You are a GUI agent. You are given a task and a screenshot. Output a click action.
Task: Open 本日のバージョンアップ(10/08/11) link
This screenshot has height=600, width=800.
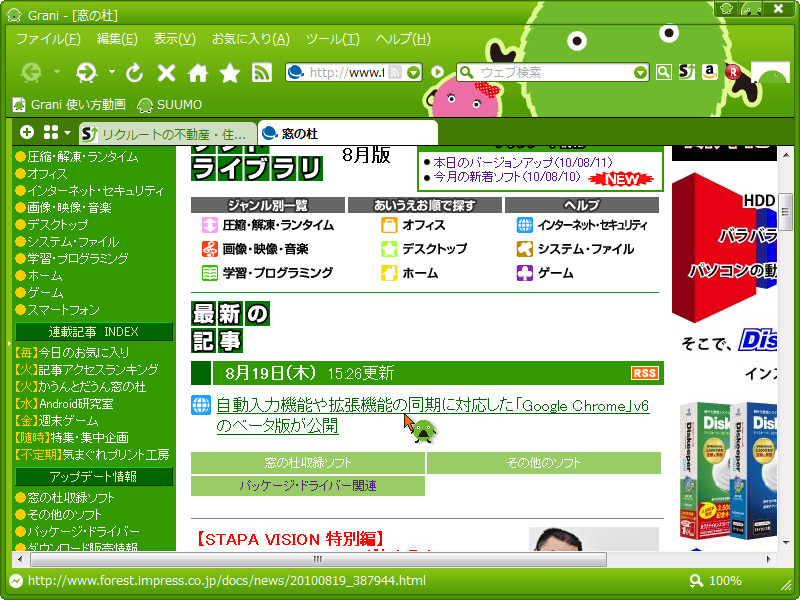[522, 163]
